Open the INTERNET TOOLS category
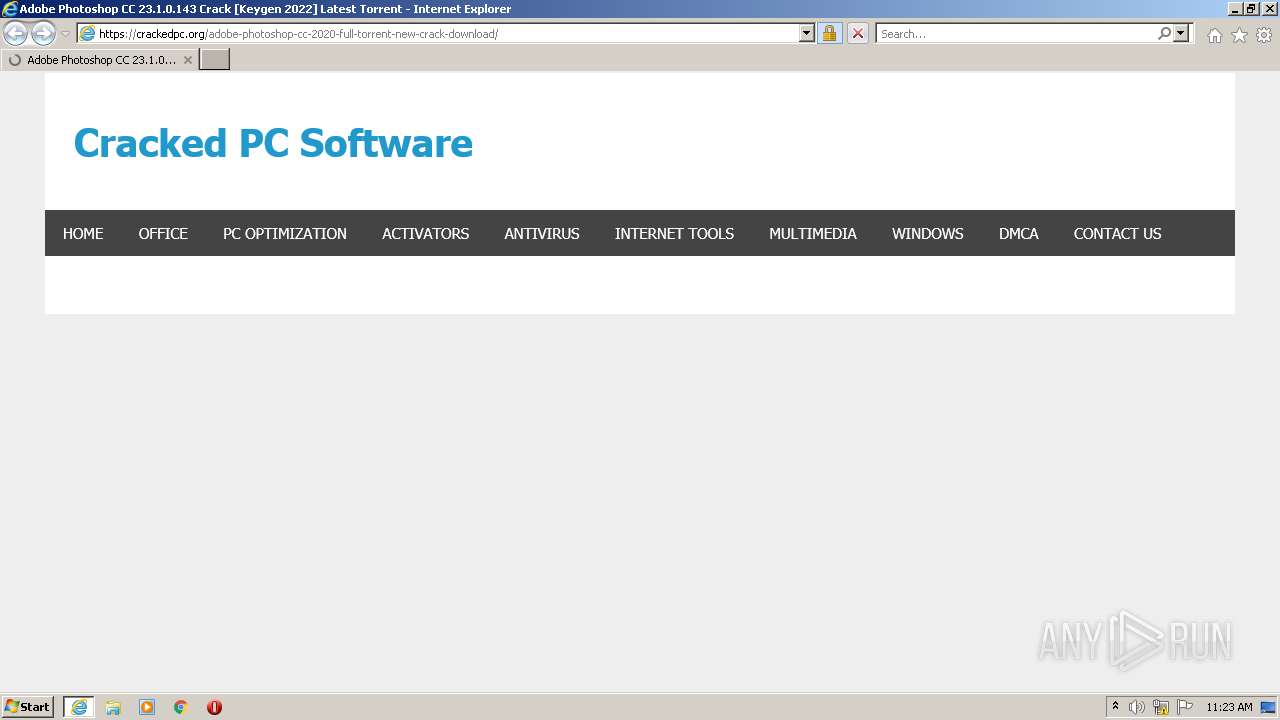This screenshot has width=1280, height=720. [674, 233]
